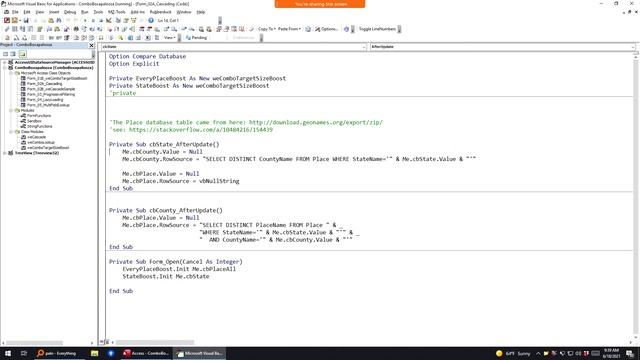Open the Tools menu
The width and height of the screenshot is (640, 360).
[98, 12]
